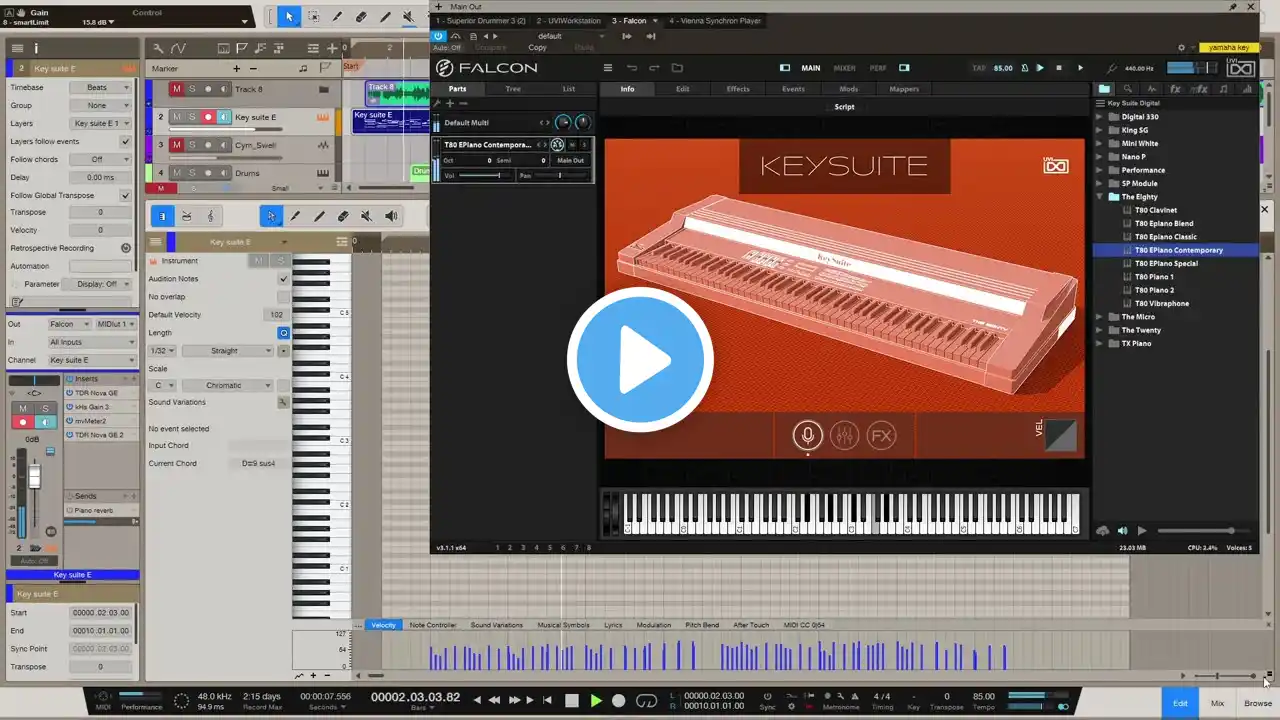Toggle Layers follow events checkbox
Image resolution: width=1280 pixels, height=720 pixels.
[125, 141]
